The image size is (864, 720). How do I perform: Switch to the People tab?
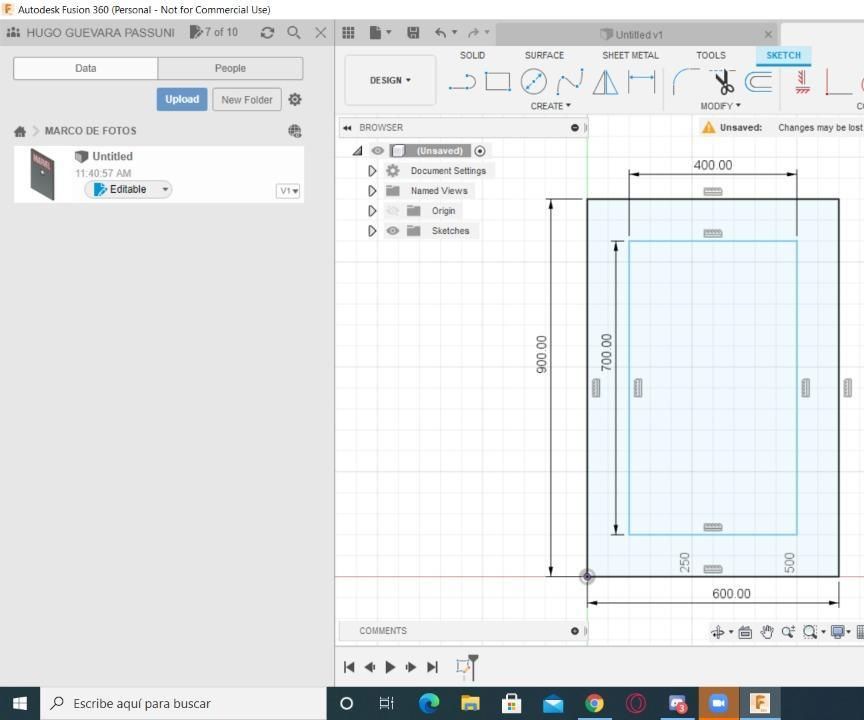click(x=230, y=68)
